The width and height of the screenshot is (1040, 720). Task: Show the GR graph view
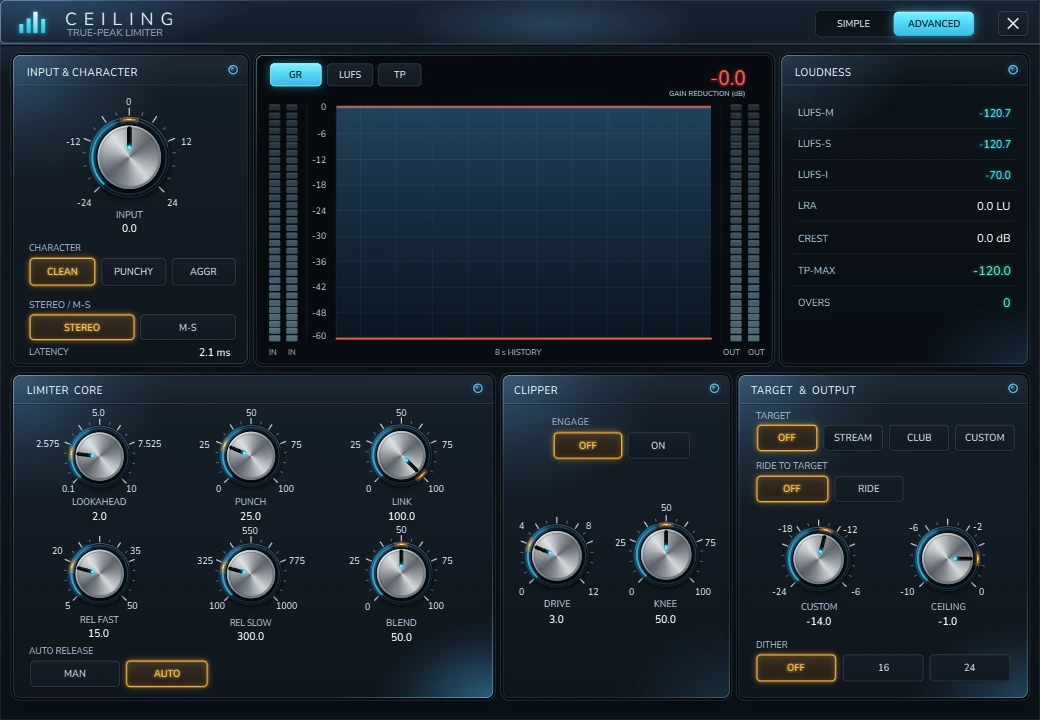coord(296,74)
